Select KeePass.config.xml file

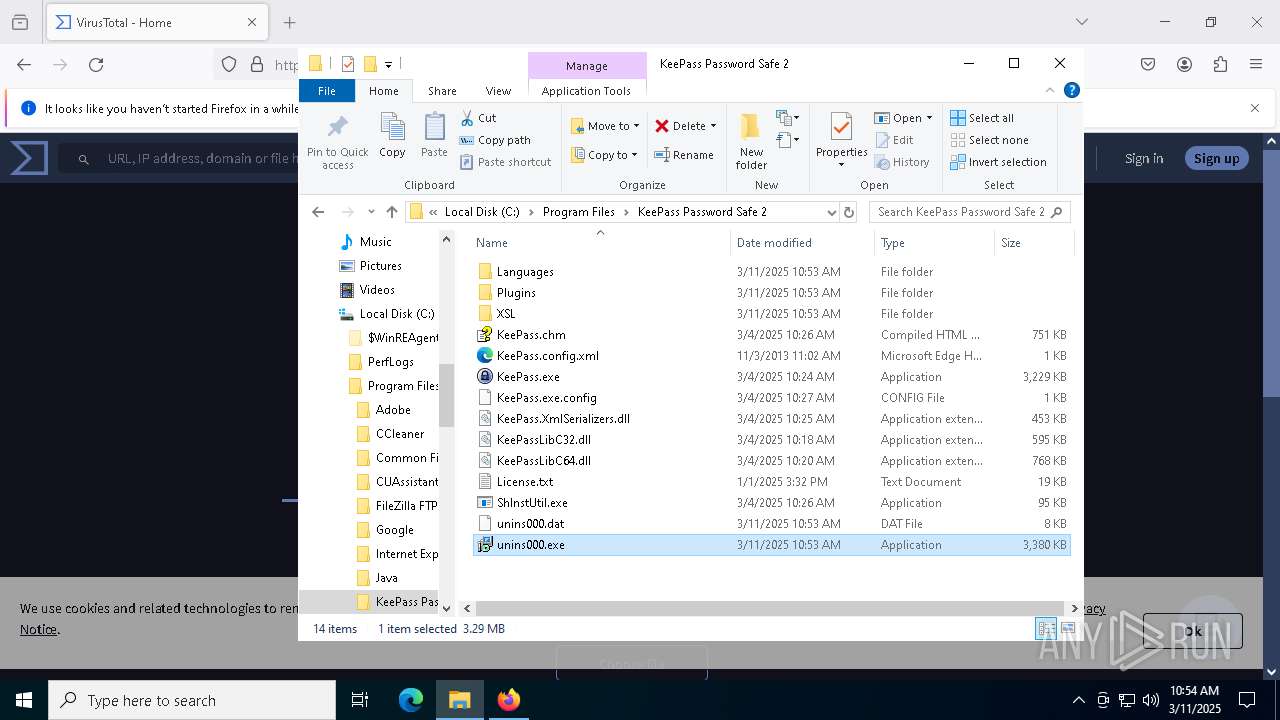[548, 356]
